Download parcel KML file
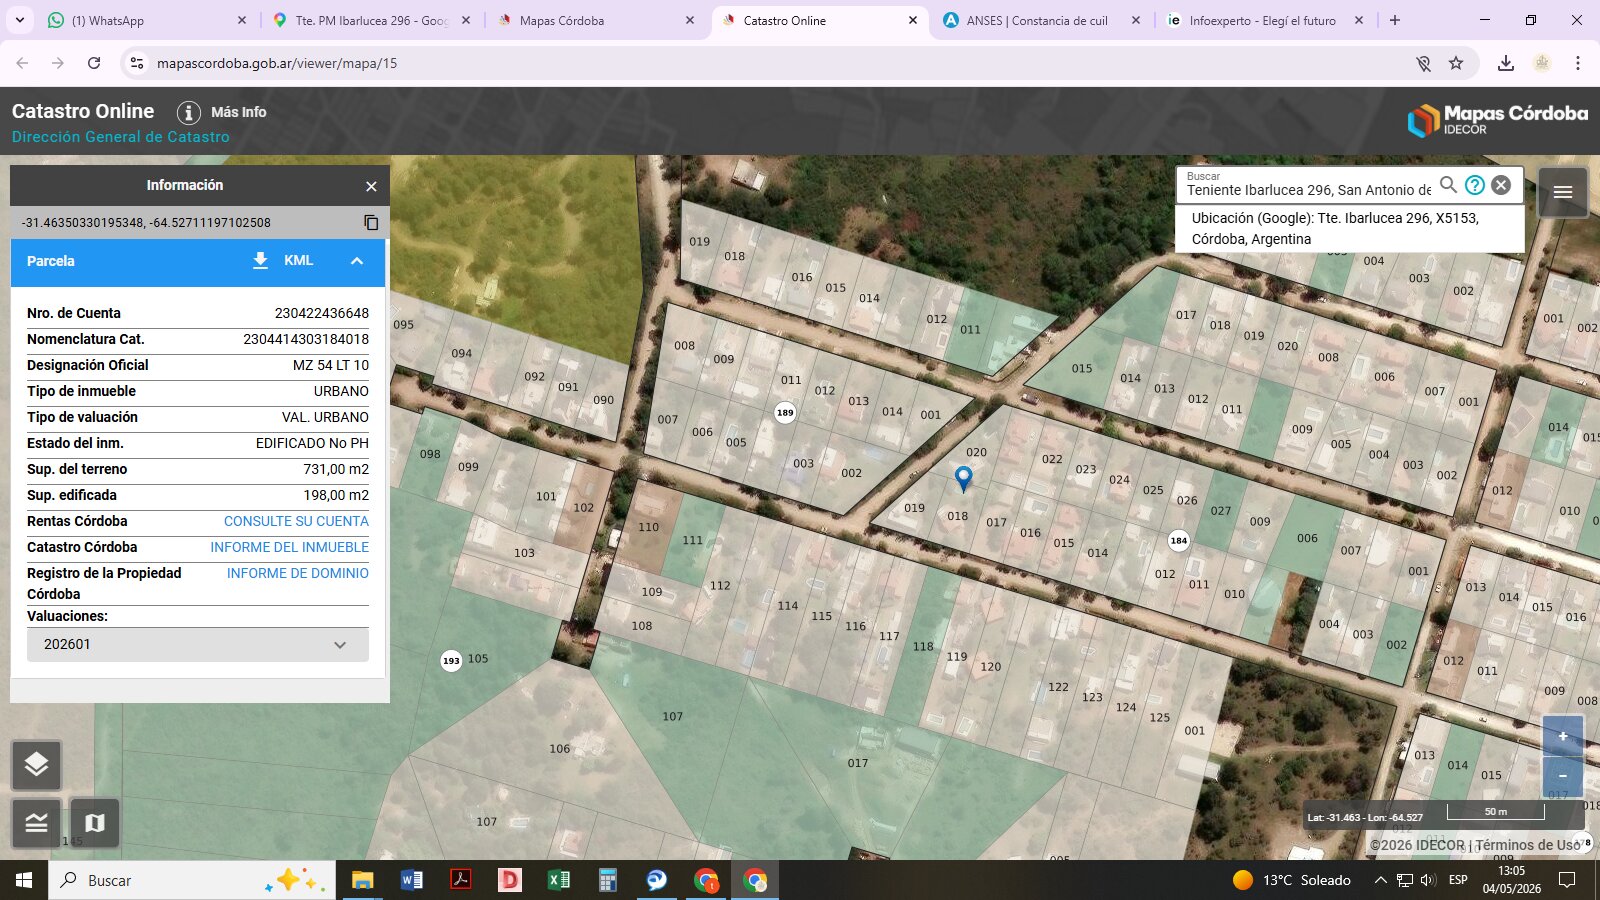Viewport: 1600px width, 900px height. point(283,261)
